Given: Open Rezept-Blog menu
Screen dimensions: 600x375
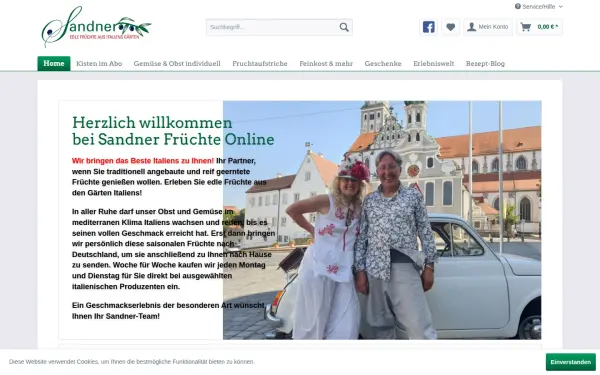Looking at the screenshot, I should tap(485, 64).
